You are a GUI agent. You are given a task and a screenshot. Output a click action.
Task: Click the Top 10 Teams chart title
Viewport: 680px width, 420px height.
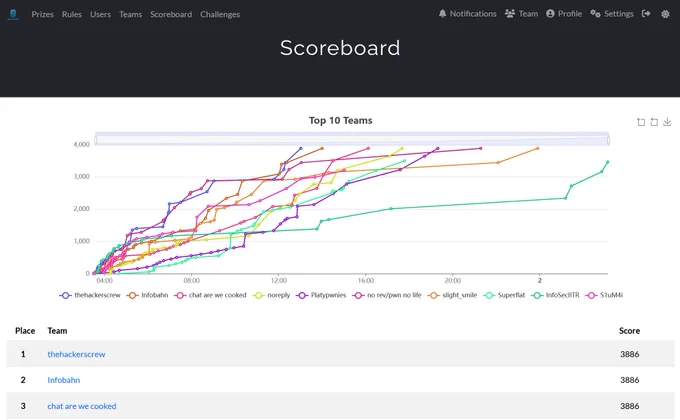click(340, 121)
